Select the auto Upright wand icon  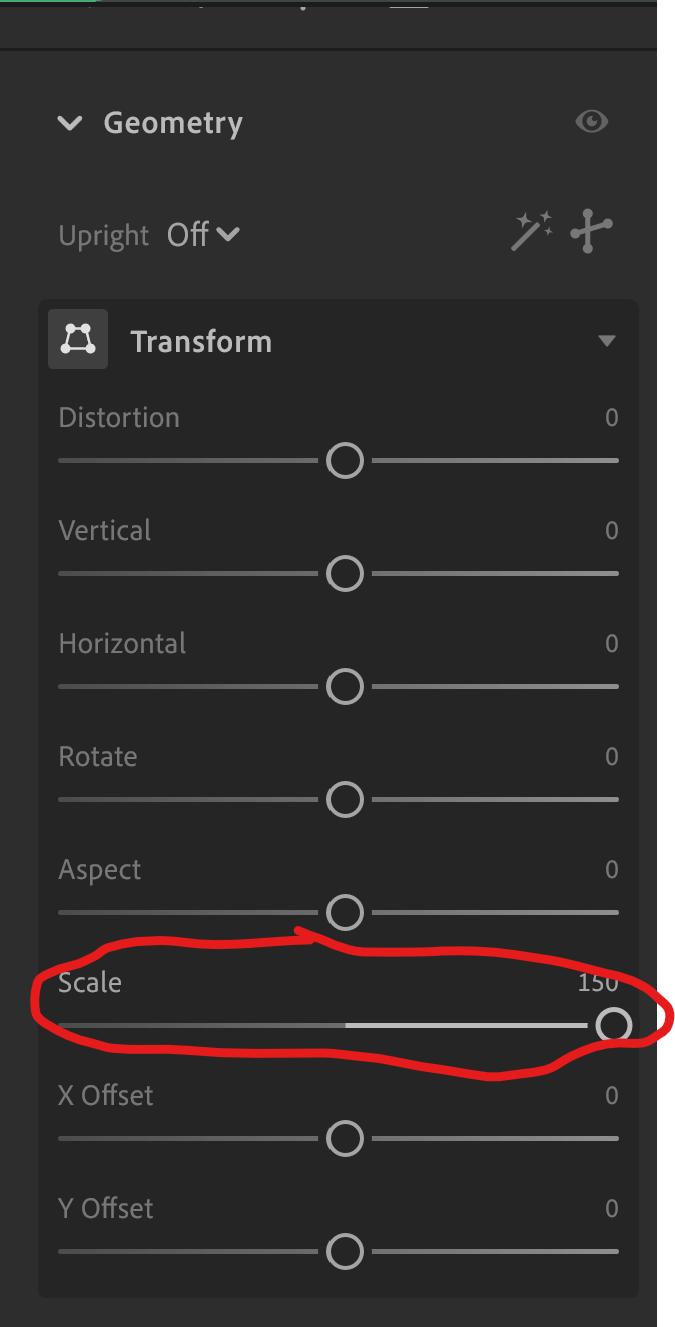tap(531, 231)
